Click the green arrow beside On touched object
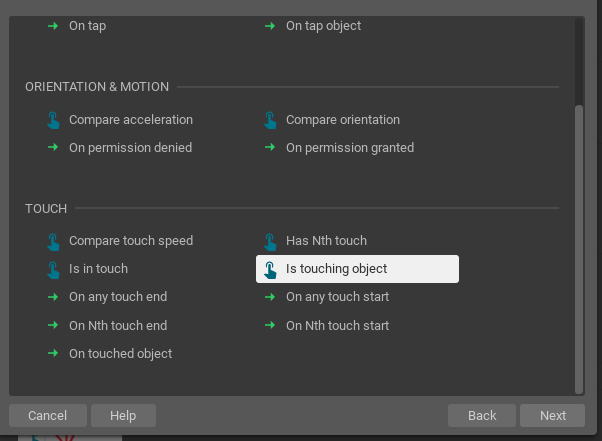This screenshot has width=602, height=441. click(x=53, y=353)
